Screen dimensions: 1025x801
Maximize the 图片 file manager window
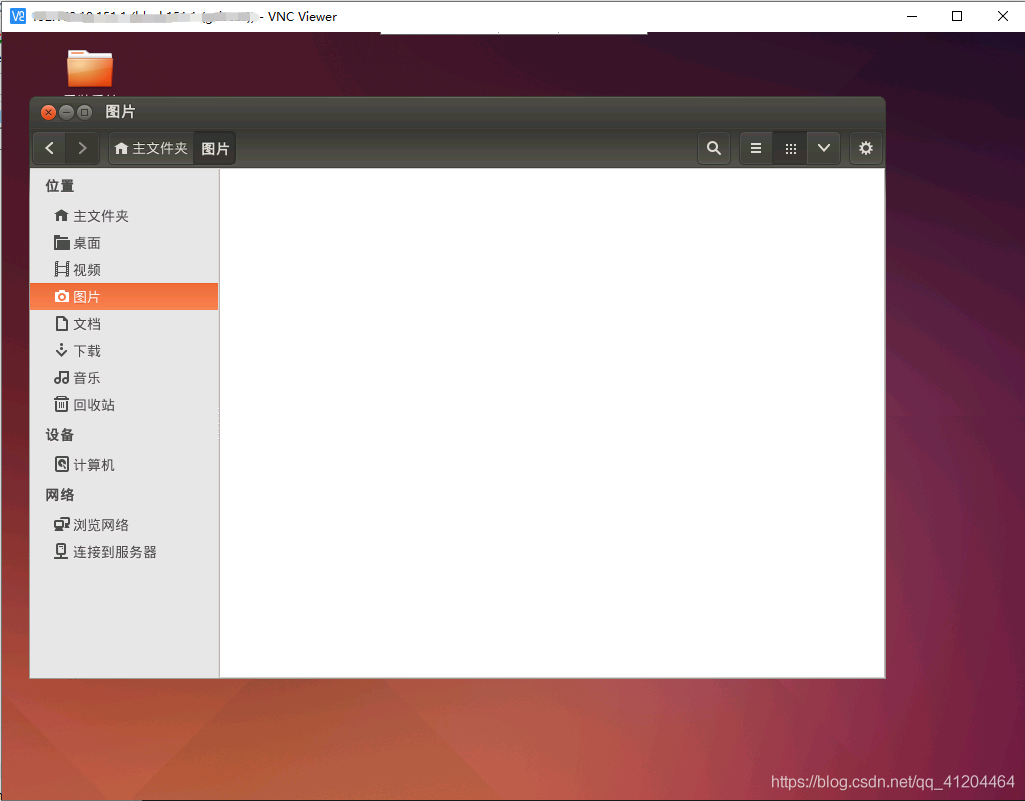(x=84, y=112)
